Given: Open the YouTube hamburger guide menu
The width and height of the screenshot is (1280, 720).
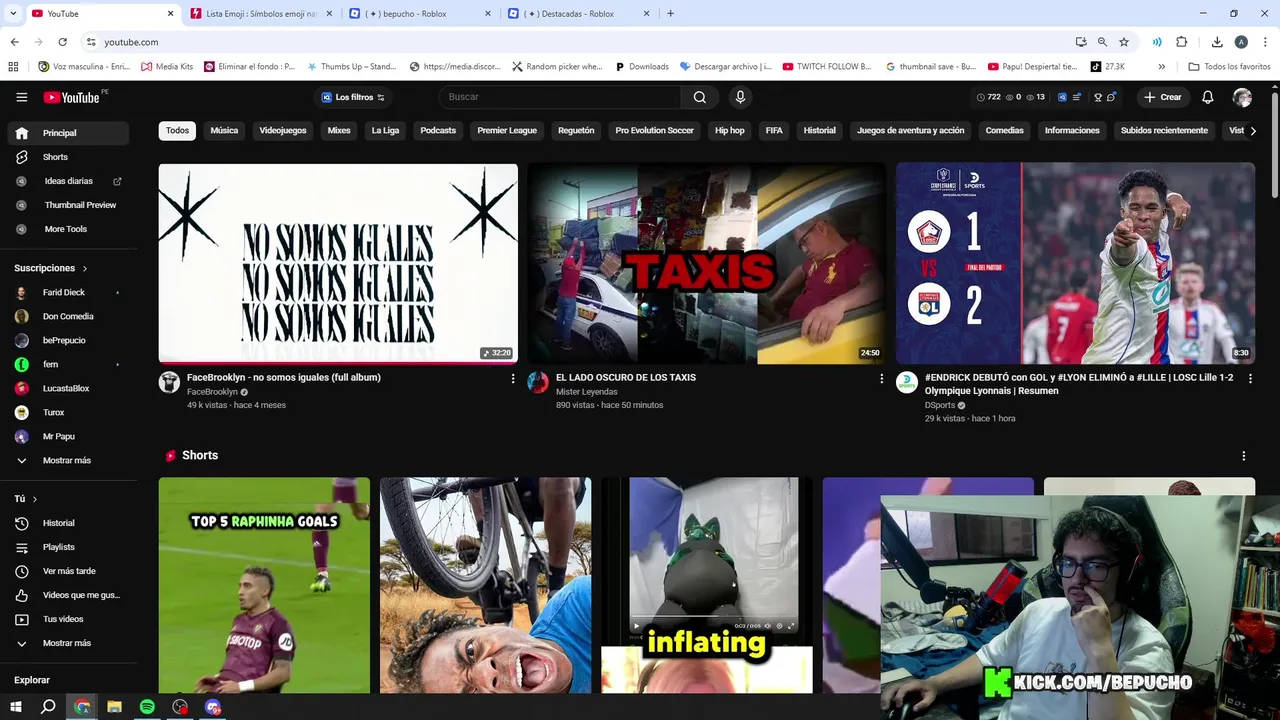Looking at the screenshot, I should [x=22, y=97].
